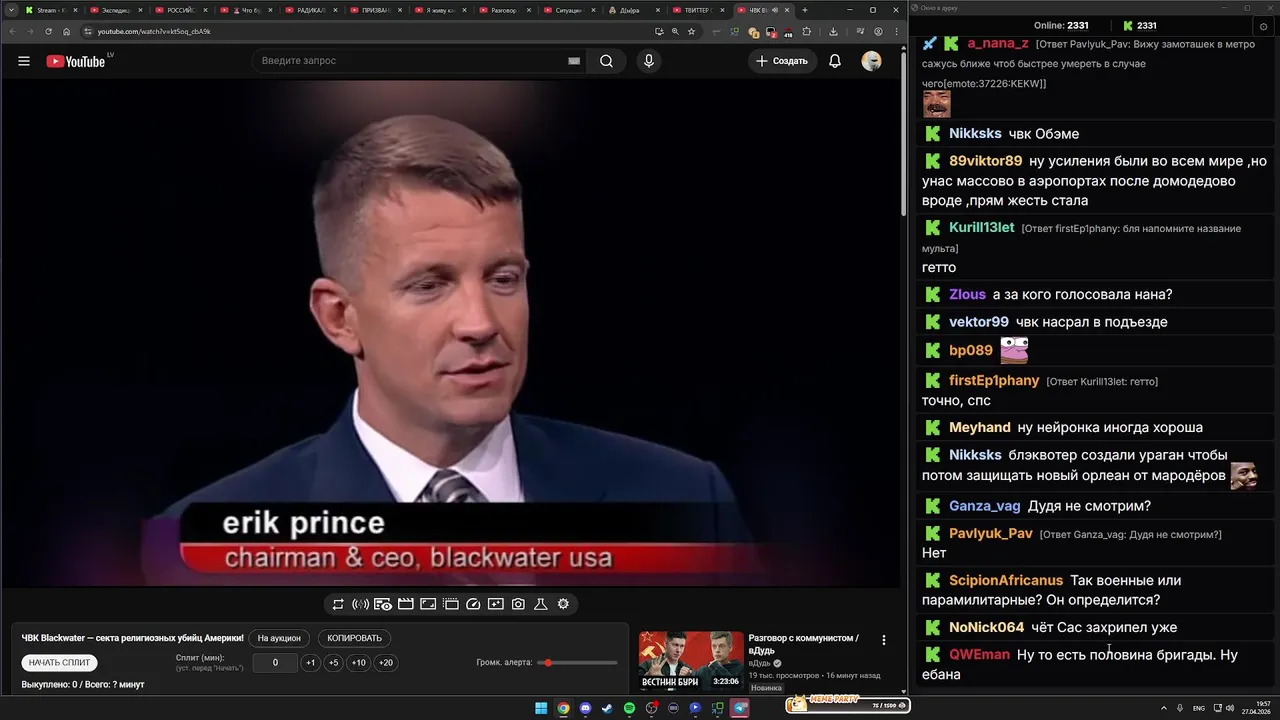Click the Создать create button
Viewport: 1280px width, 720px height.
click(782, 61)
